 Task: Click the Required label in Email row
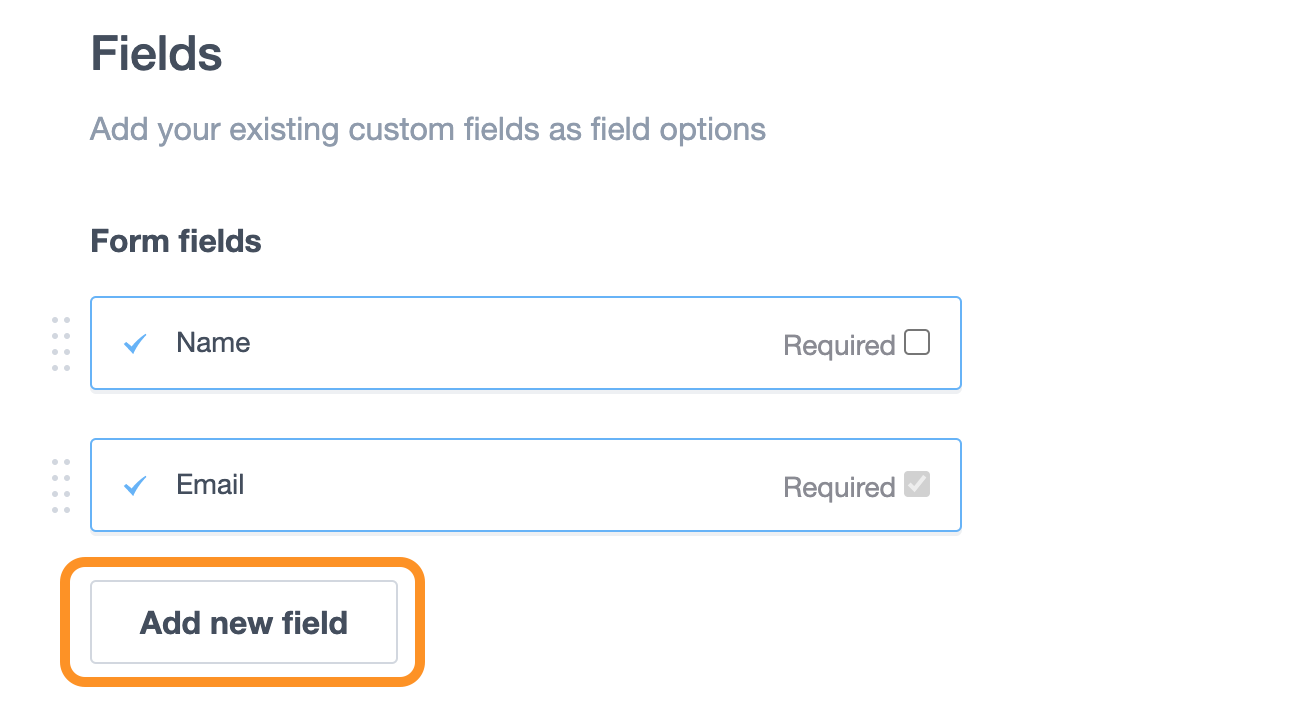[838, 488]
